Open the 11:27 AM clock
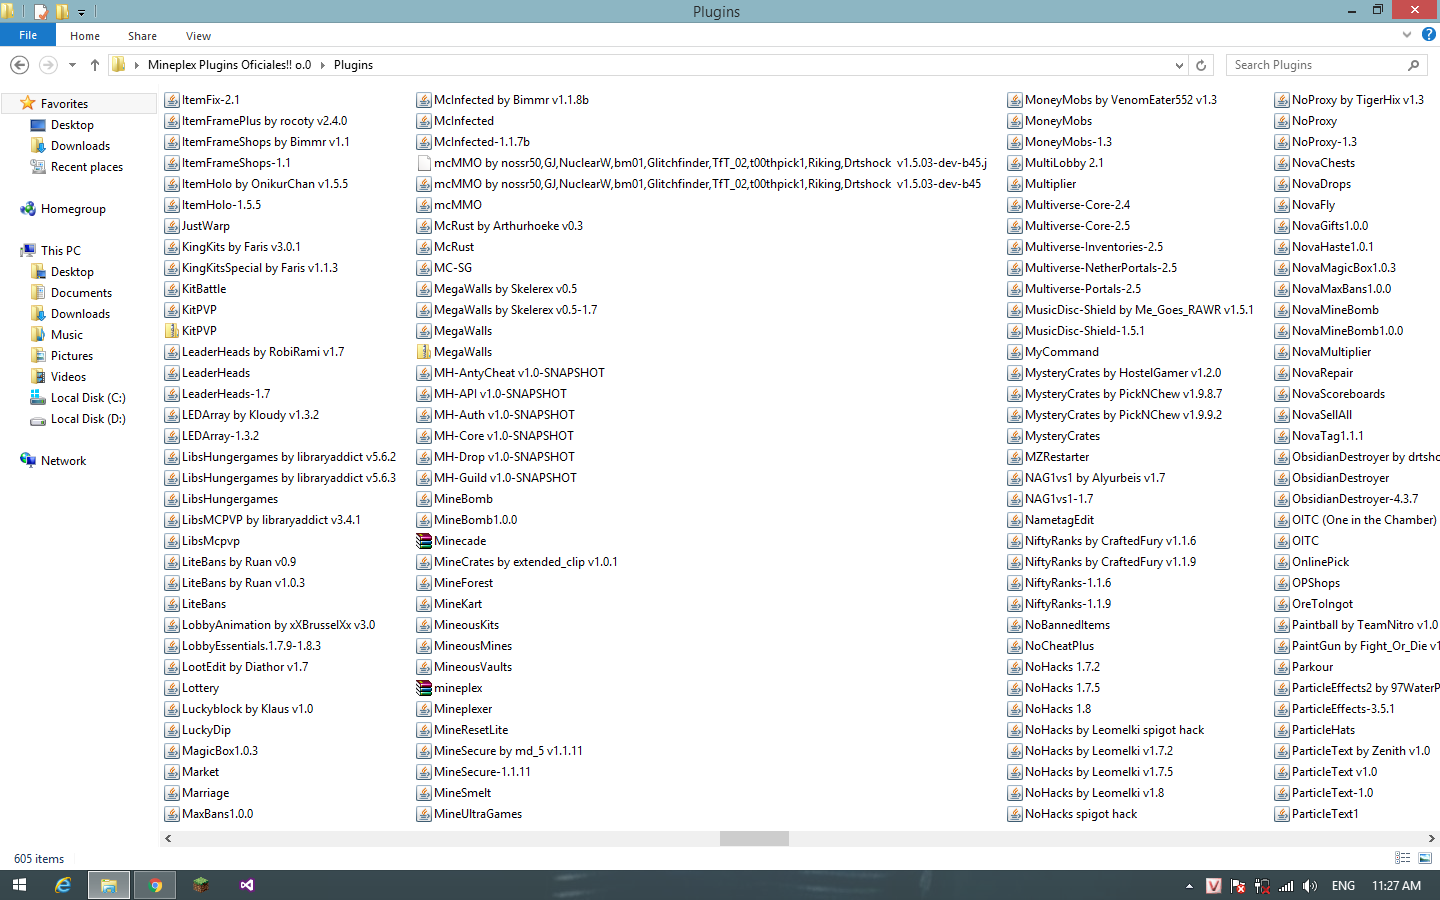Viewport: 1440px width, 900px height. click(x=1396, y=886)
